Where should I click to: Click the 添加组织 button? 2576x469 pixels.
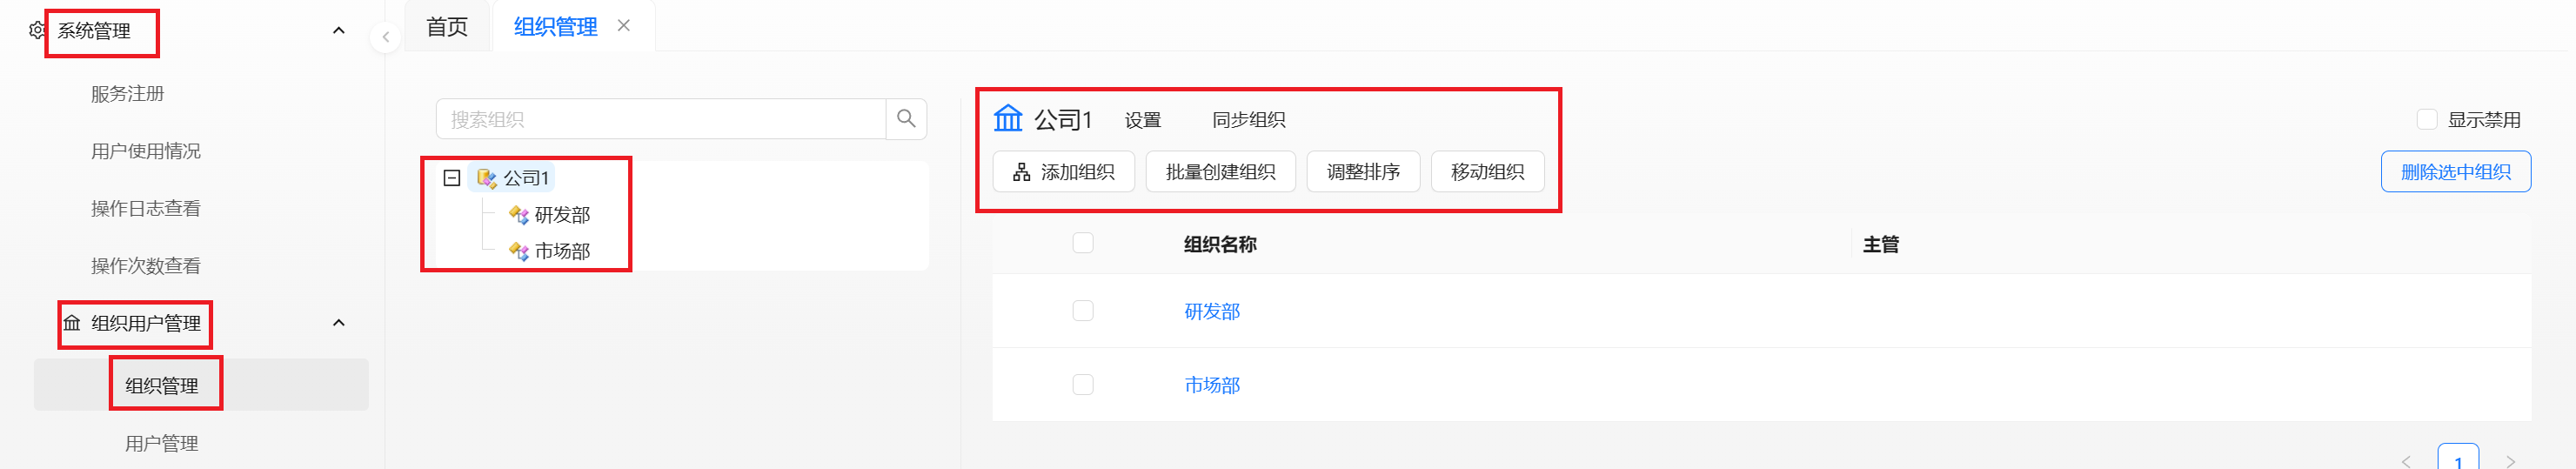(1064, 172)
